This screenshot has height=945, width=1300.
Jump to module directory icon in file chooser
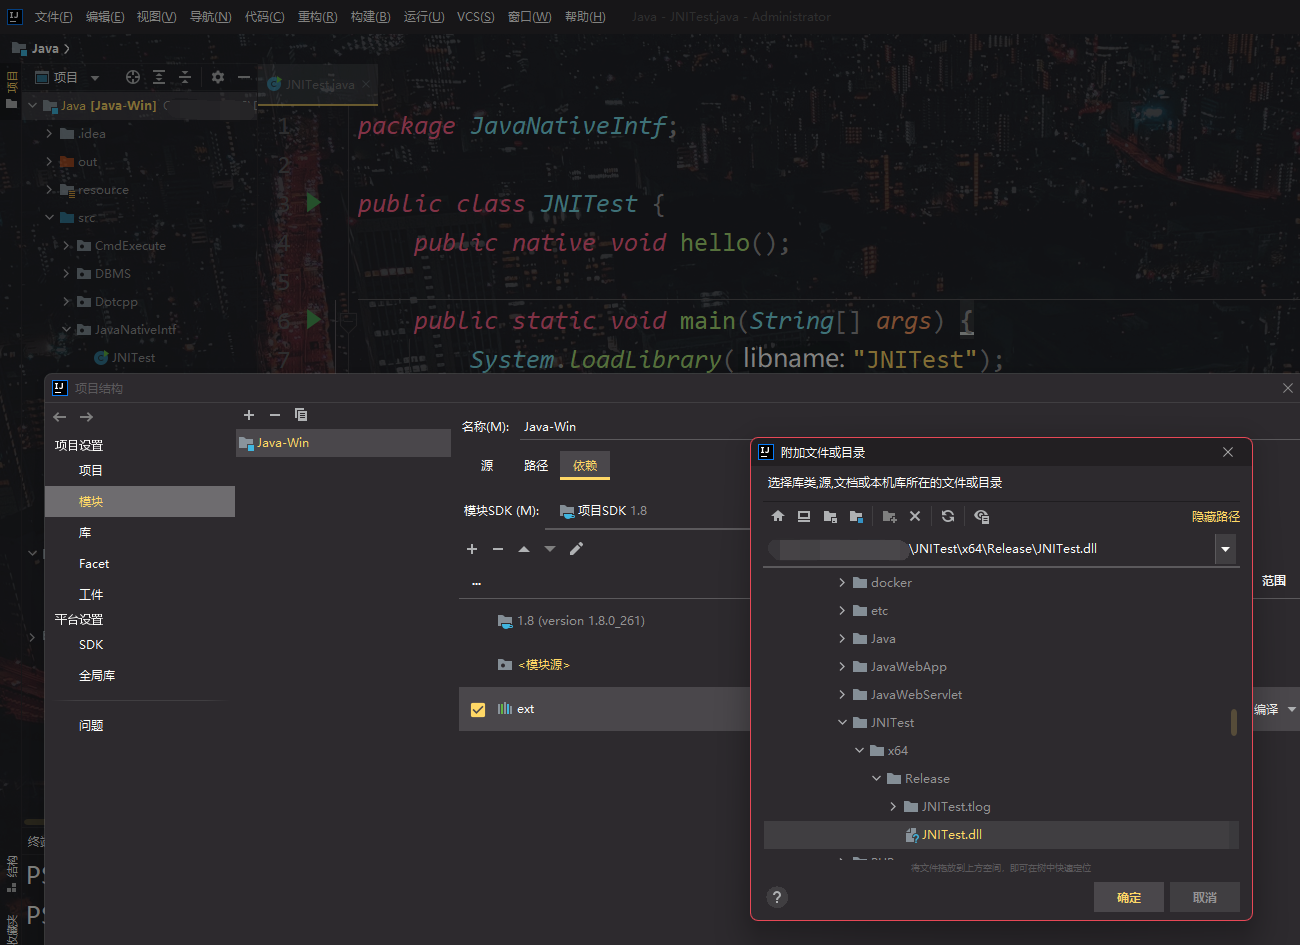[x=856, y=517]
